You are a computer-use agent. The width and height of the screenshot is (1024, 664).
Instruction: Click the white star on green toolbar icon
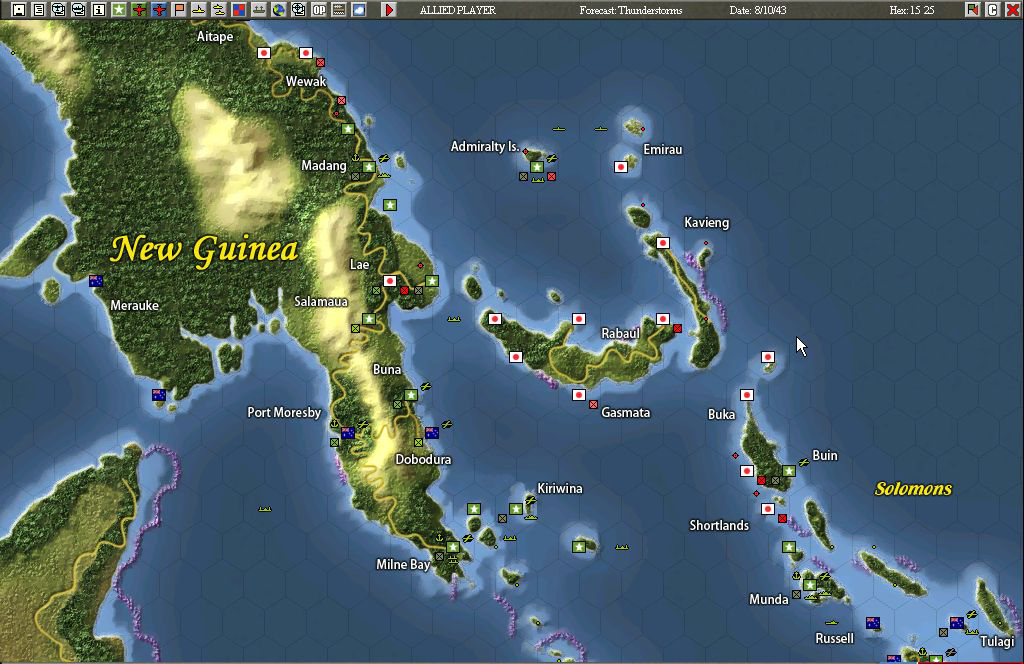pyautogui.click(x=119, y=10)
